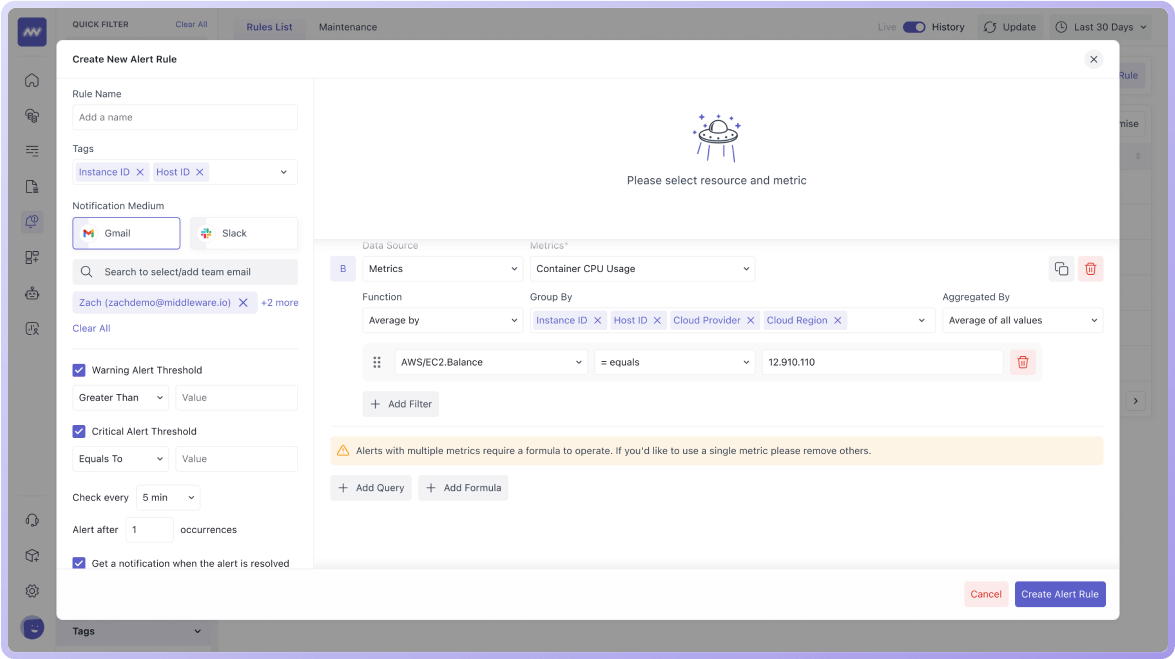Click Add Formula button

(x=463, y=488)
